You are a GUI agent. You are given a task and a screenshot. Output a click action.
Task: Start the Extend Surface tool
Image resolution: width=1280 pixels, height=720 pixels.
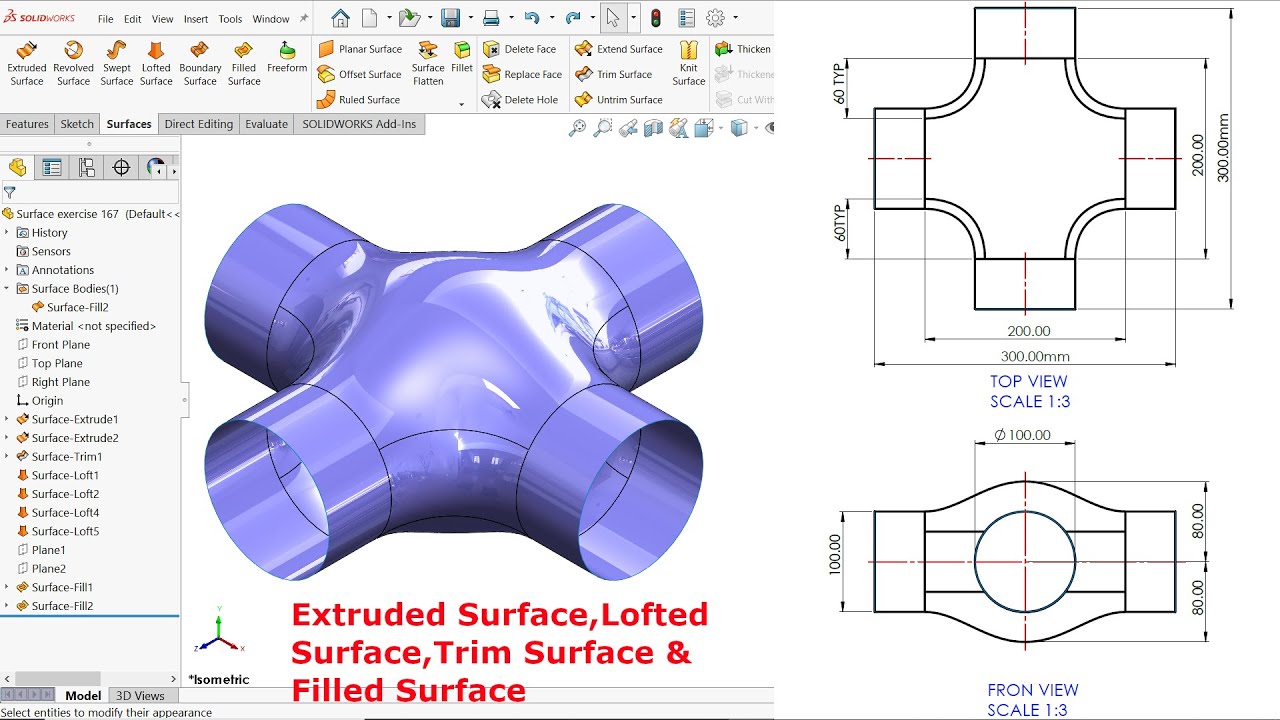tap(619, 49)
